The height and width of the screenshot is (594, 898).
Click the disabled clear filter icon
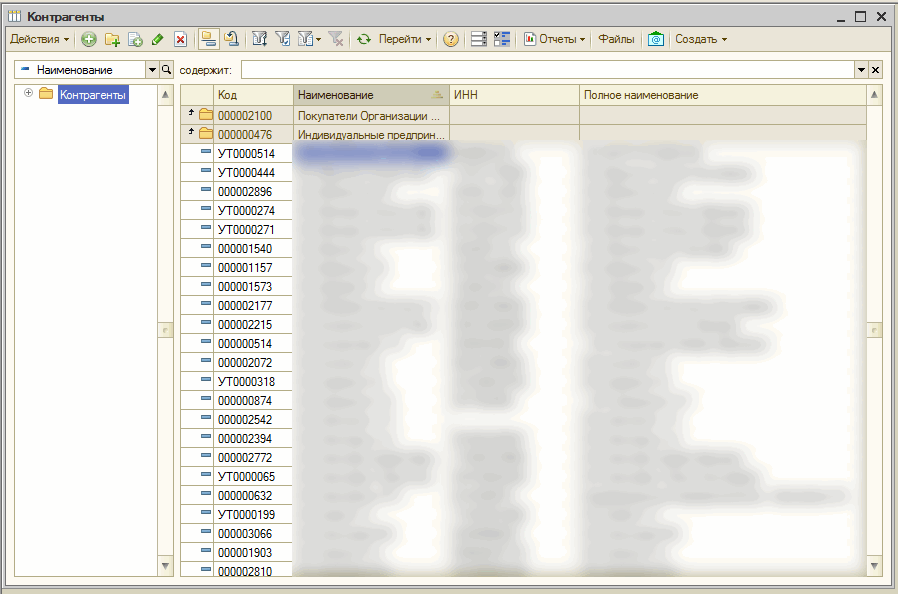336,40
